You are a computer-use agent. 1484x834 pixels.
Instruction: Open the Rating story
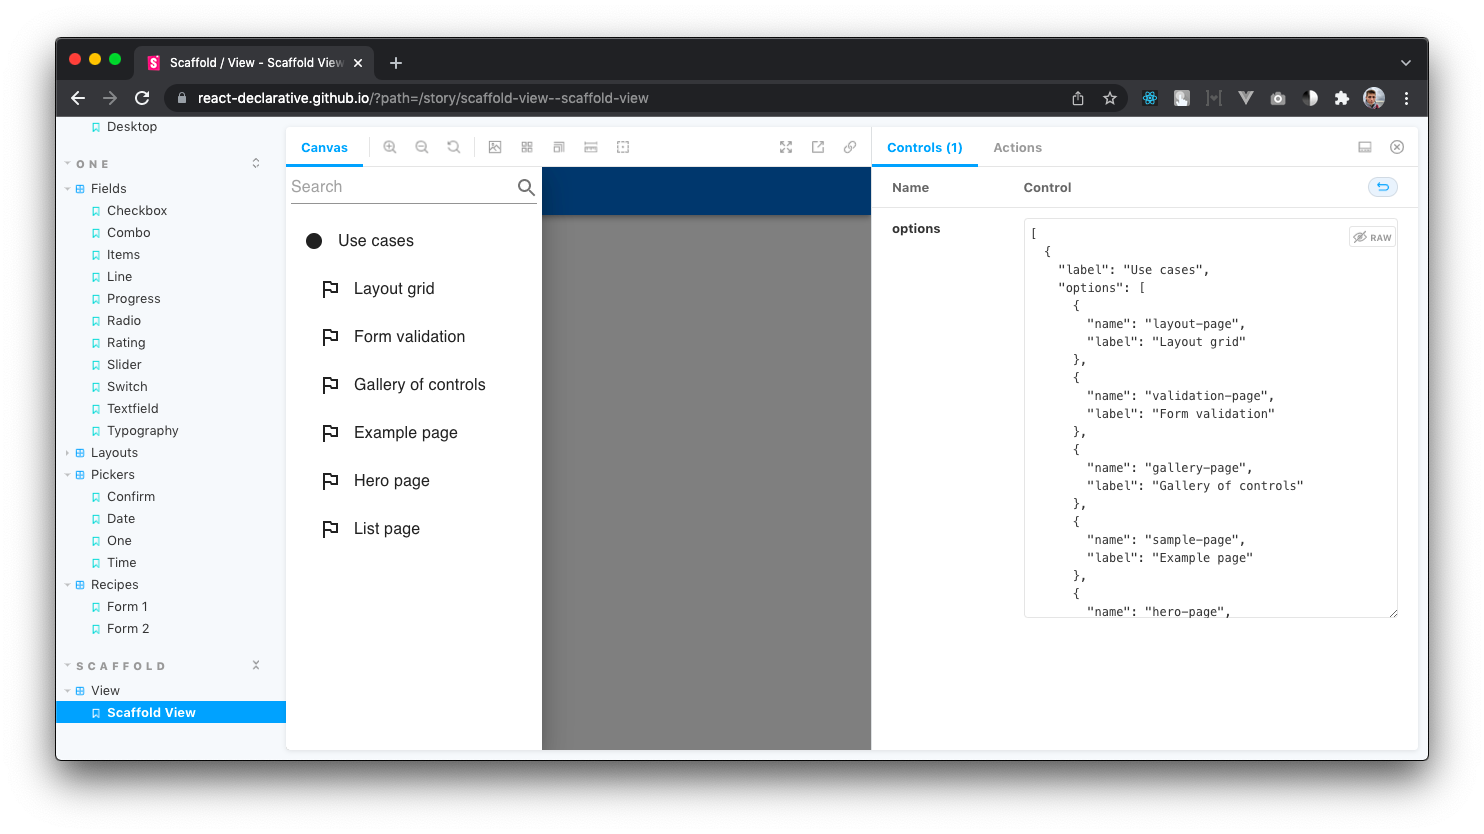pyautogui.click(x=126, y=343)
